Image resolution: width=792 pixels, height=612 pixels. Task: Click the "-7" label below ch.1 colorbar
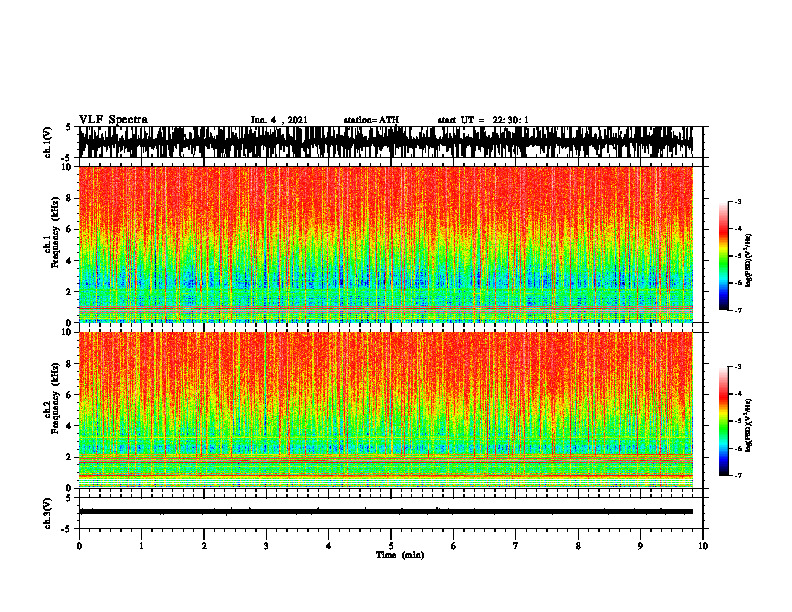tap(738, 310)
